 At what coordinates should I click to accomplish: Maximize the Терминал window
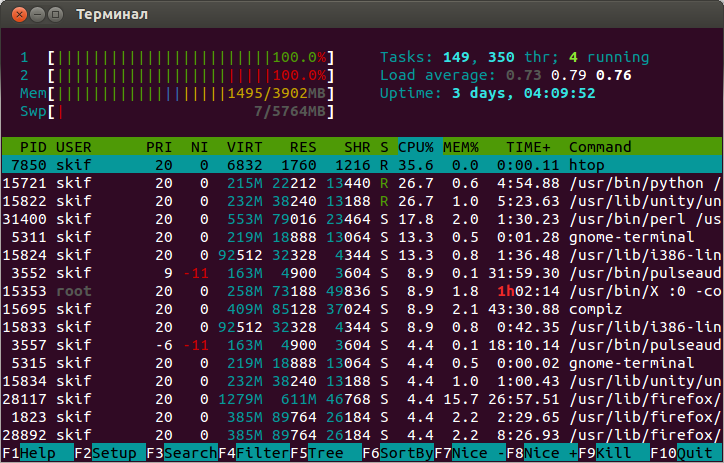point(55,14)
